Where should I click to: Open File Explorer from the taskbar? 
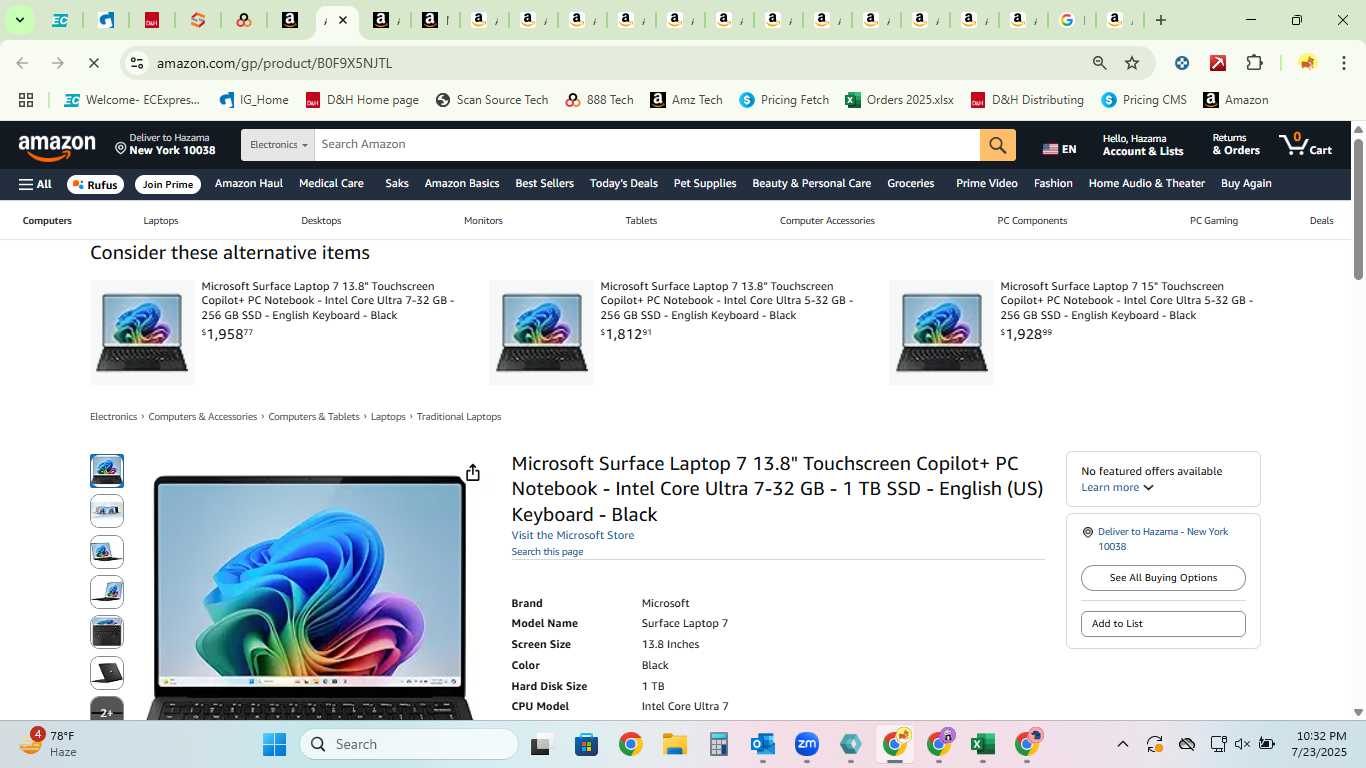click(674, 744)
